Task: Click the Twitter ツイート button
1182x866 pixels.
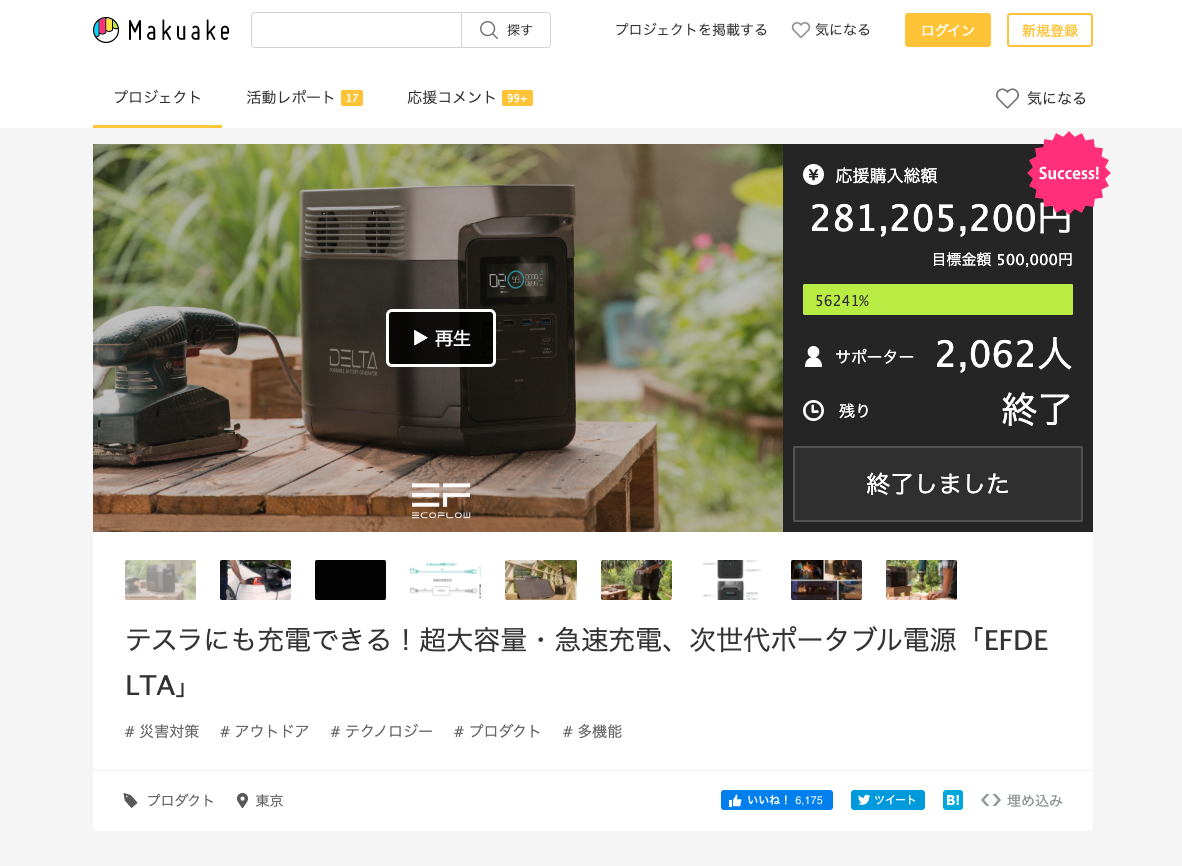Action: coord(887,800)
